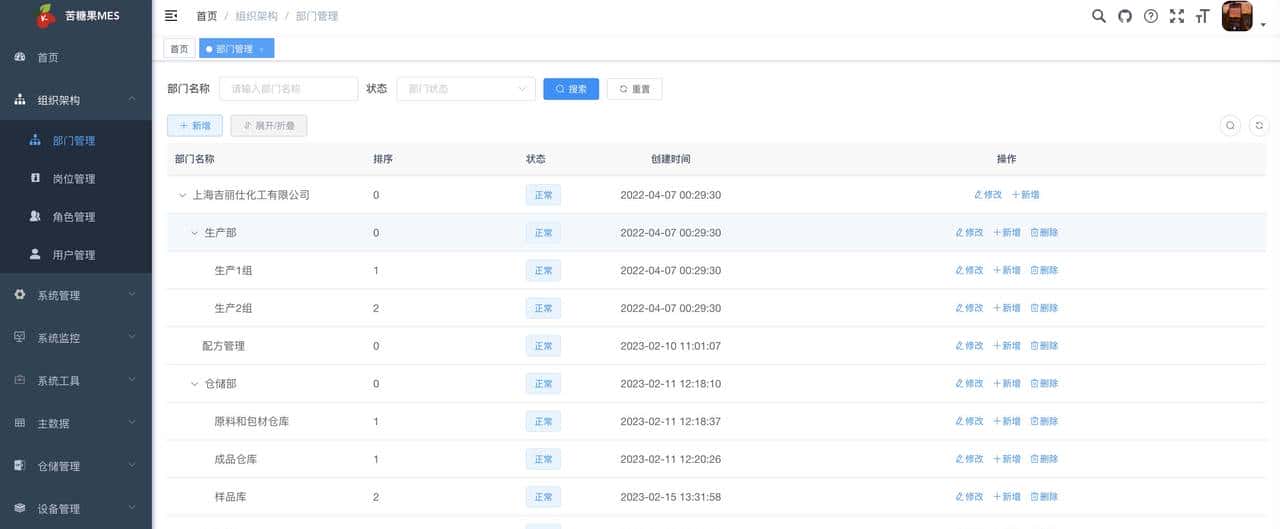Open the search icon in top header
Viewport: 1280px width, 529px height.
(1099, 16)
